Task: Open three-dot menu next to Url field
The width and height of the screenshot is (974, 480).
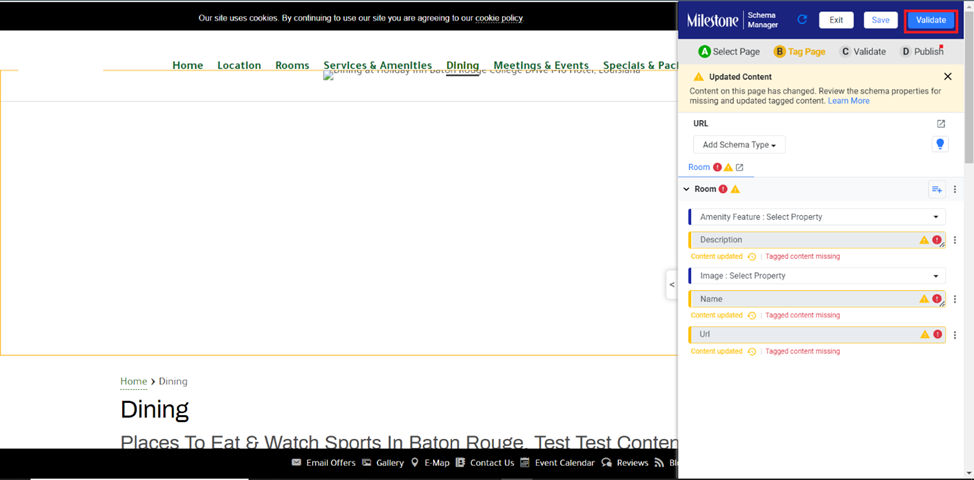Action: (x=955, y=335)
